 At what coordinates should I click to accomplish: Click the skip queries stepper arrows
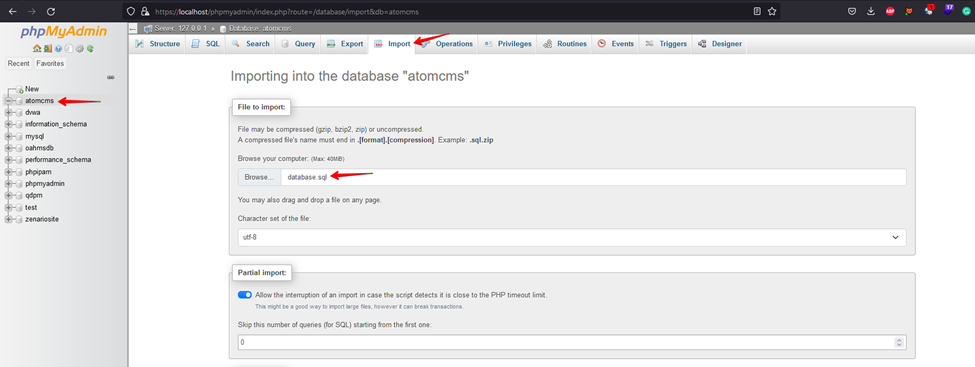(899, 343)
